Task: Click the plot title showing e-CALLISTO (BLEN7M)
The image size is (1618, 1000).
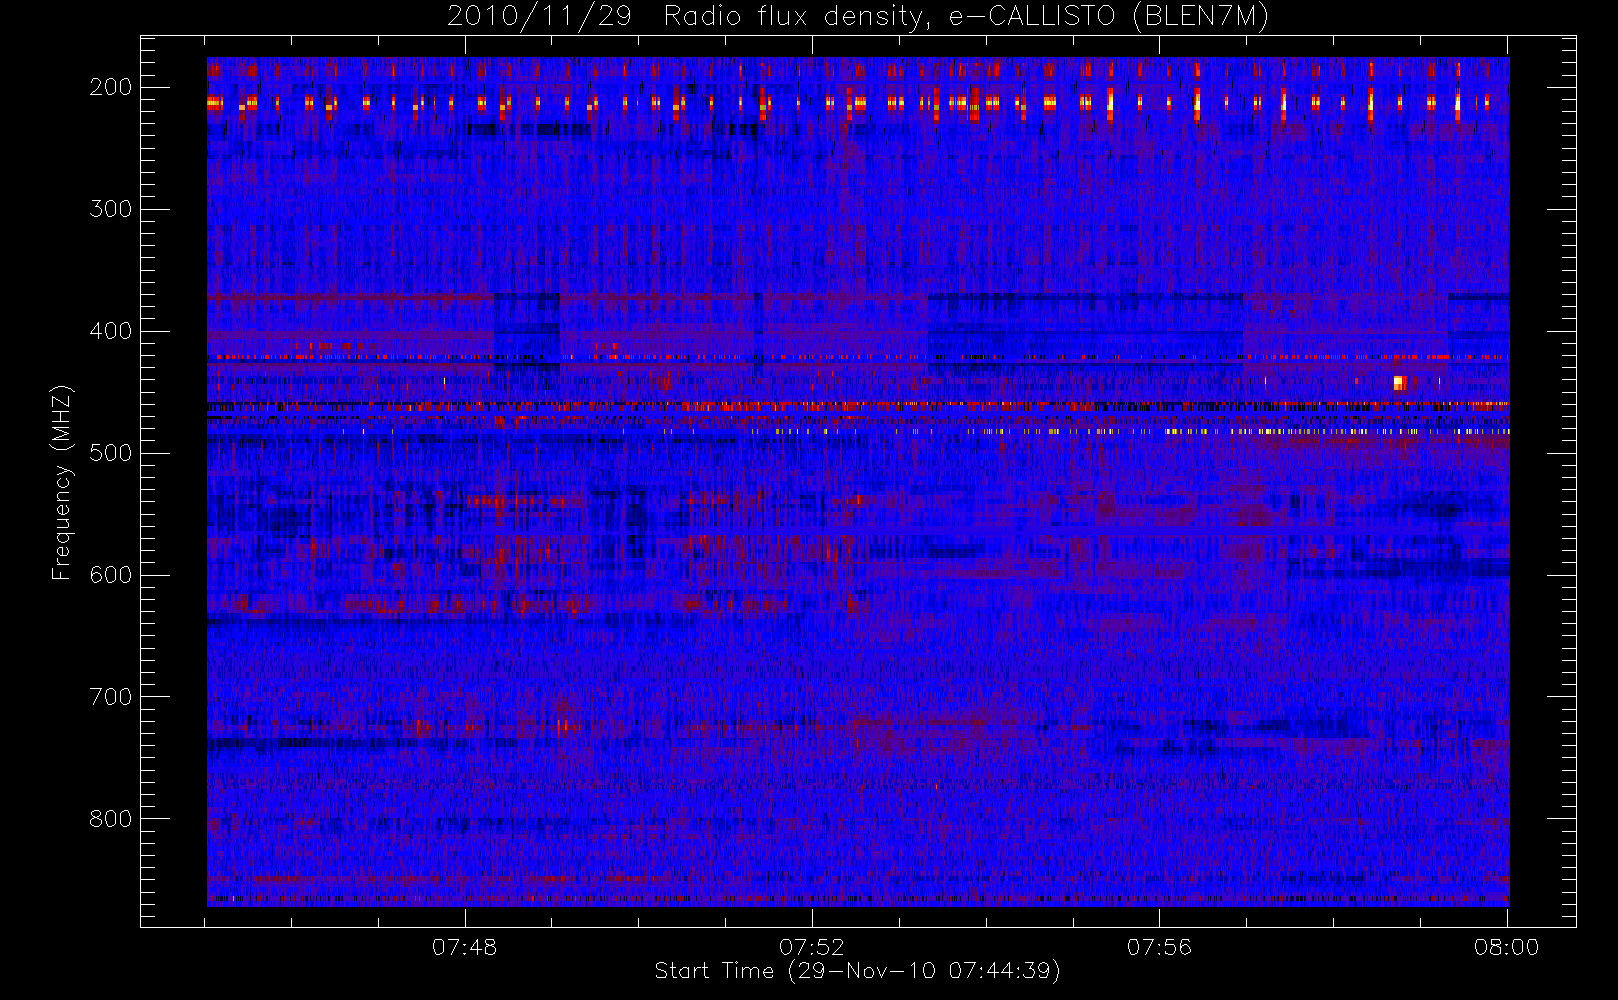Action: [x=858, y=17]
